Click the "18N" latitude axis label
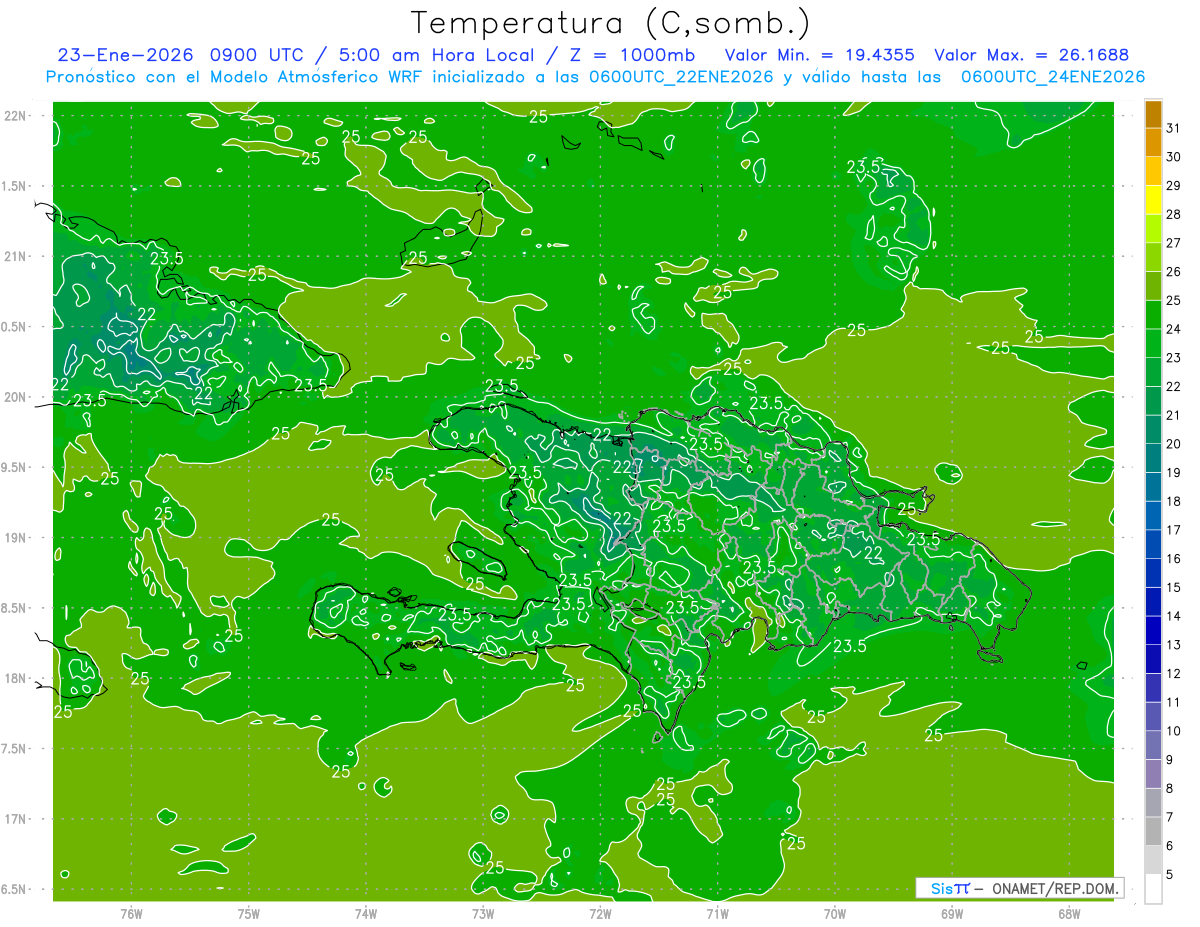 click(x=15, y=678)
